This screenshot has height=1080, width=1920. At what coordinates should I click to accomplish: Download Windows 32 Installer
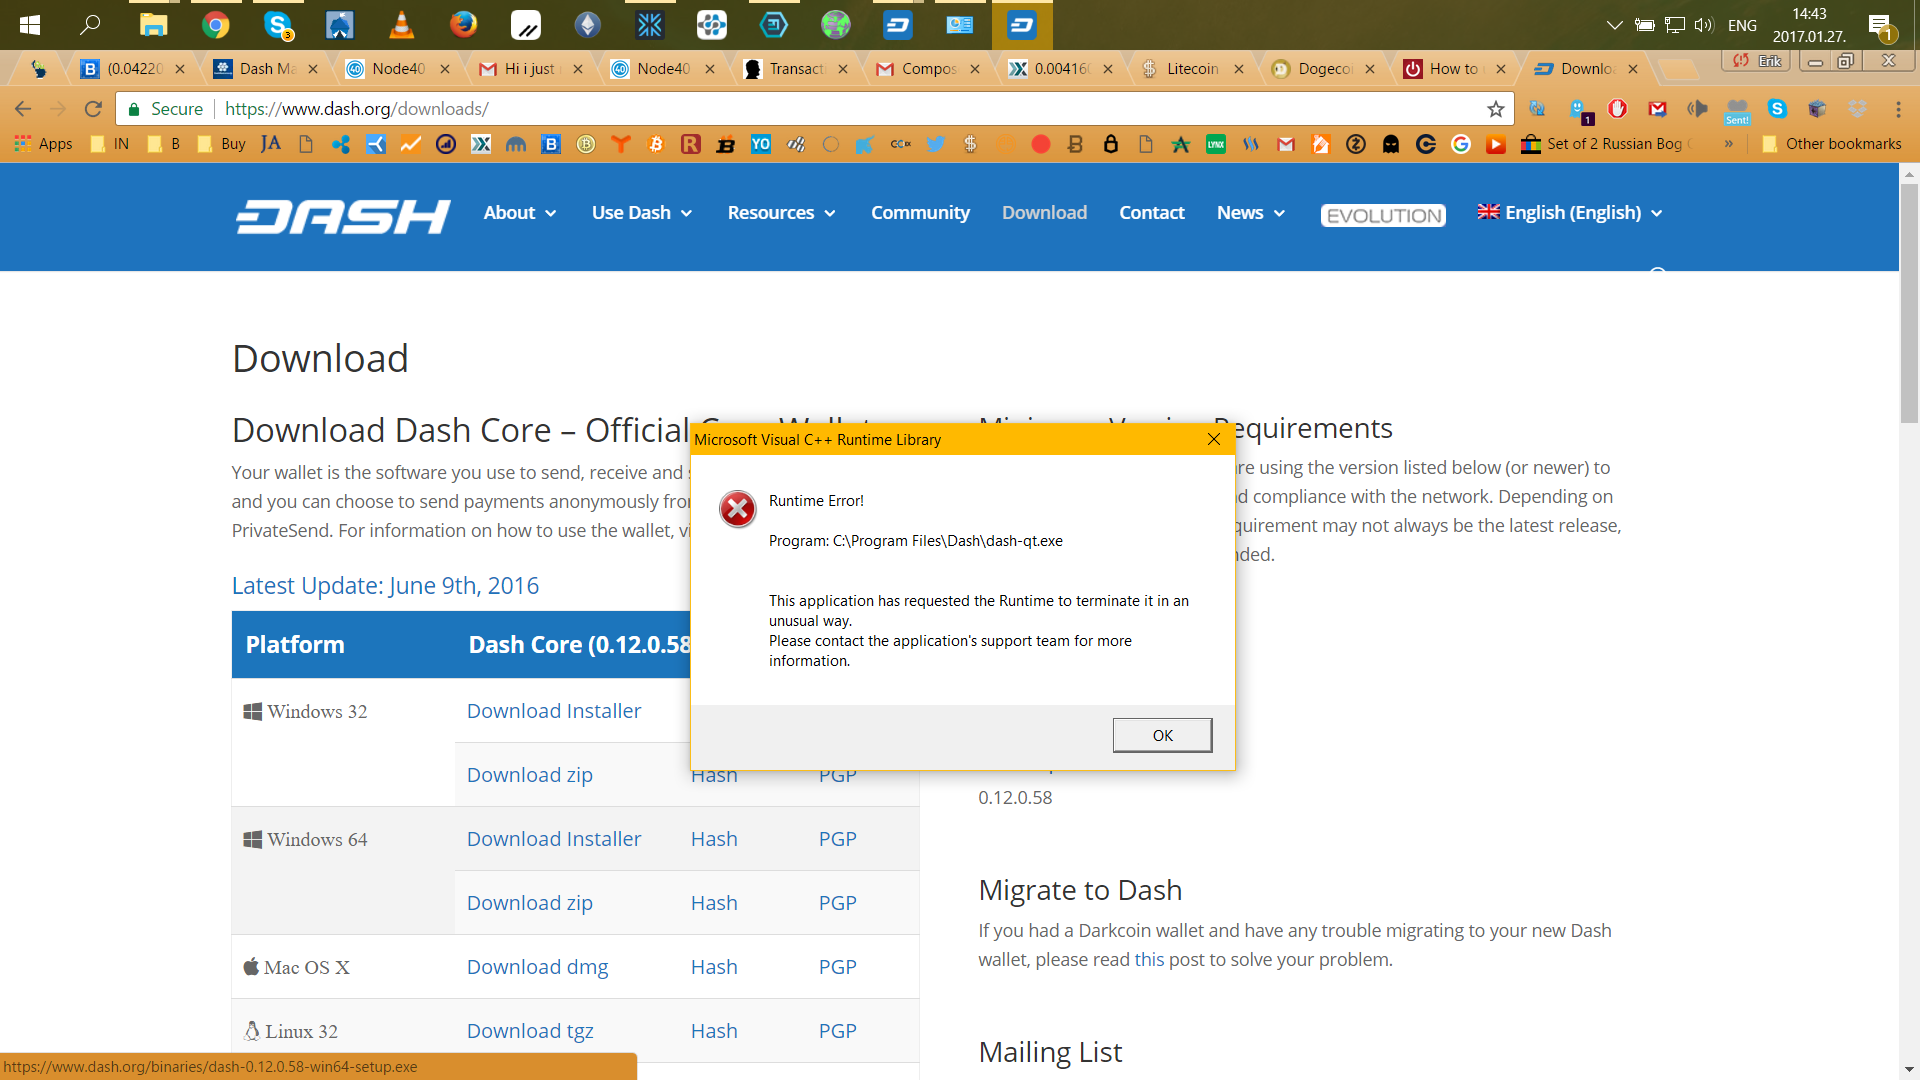(x=554, y=711)
